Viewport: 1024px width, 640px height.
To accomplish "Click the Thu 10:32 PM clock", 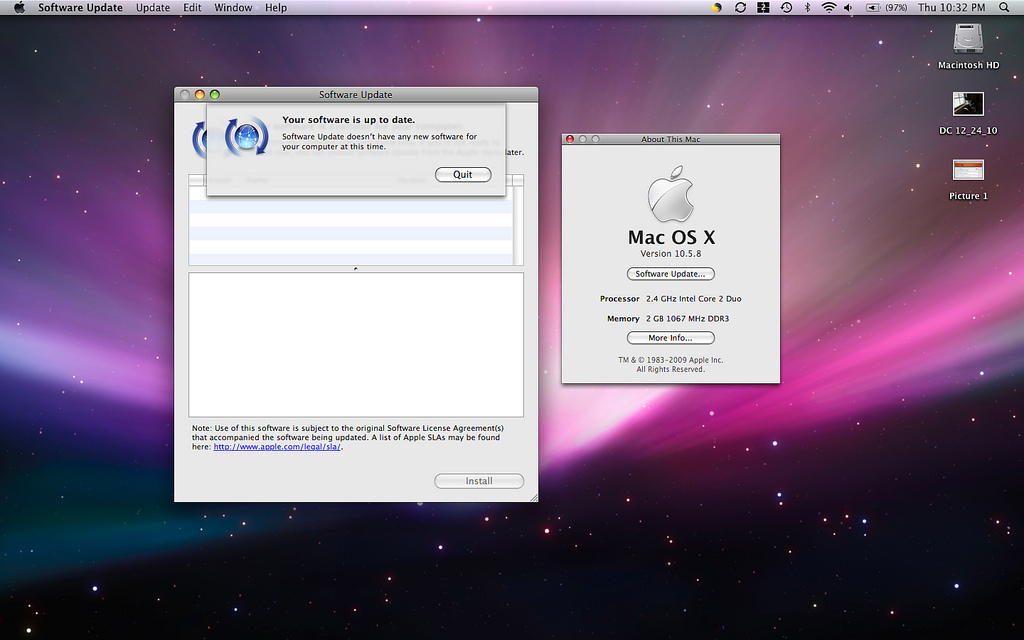I will pyautogui.click(x=952, y=8).
